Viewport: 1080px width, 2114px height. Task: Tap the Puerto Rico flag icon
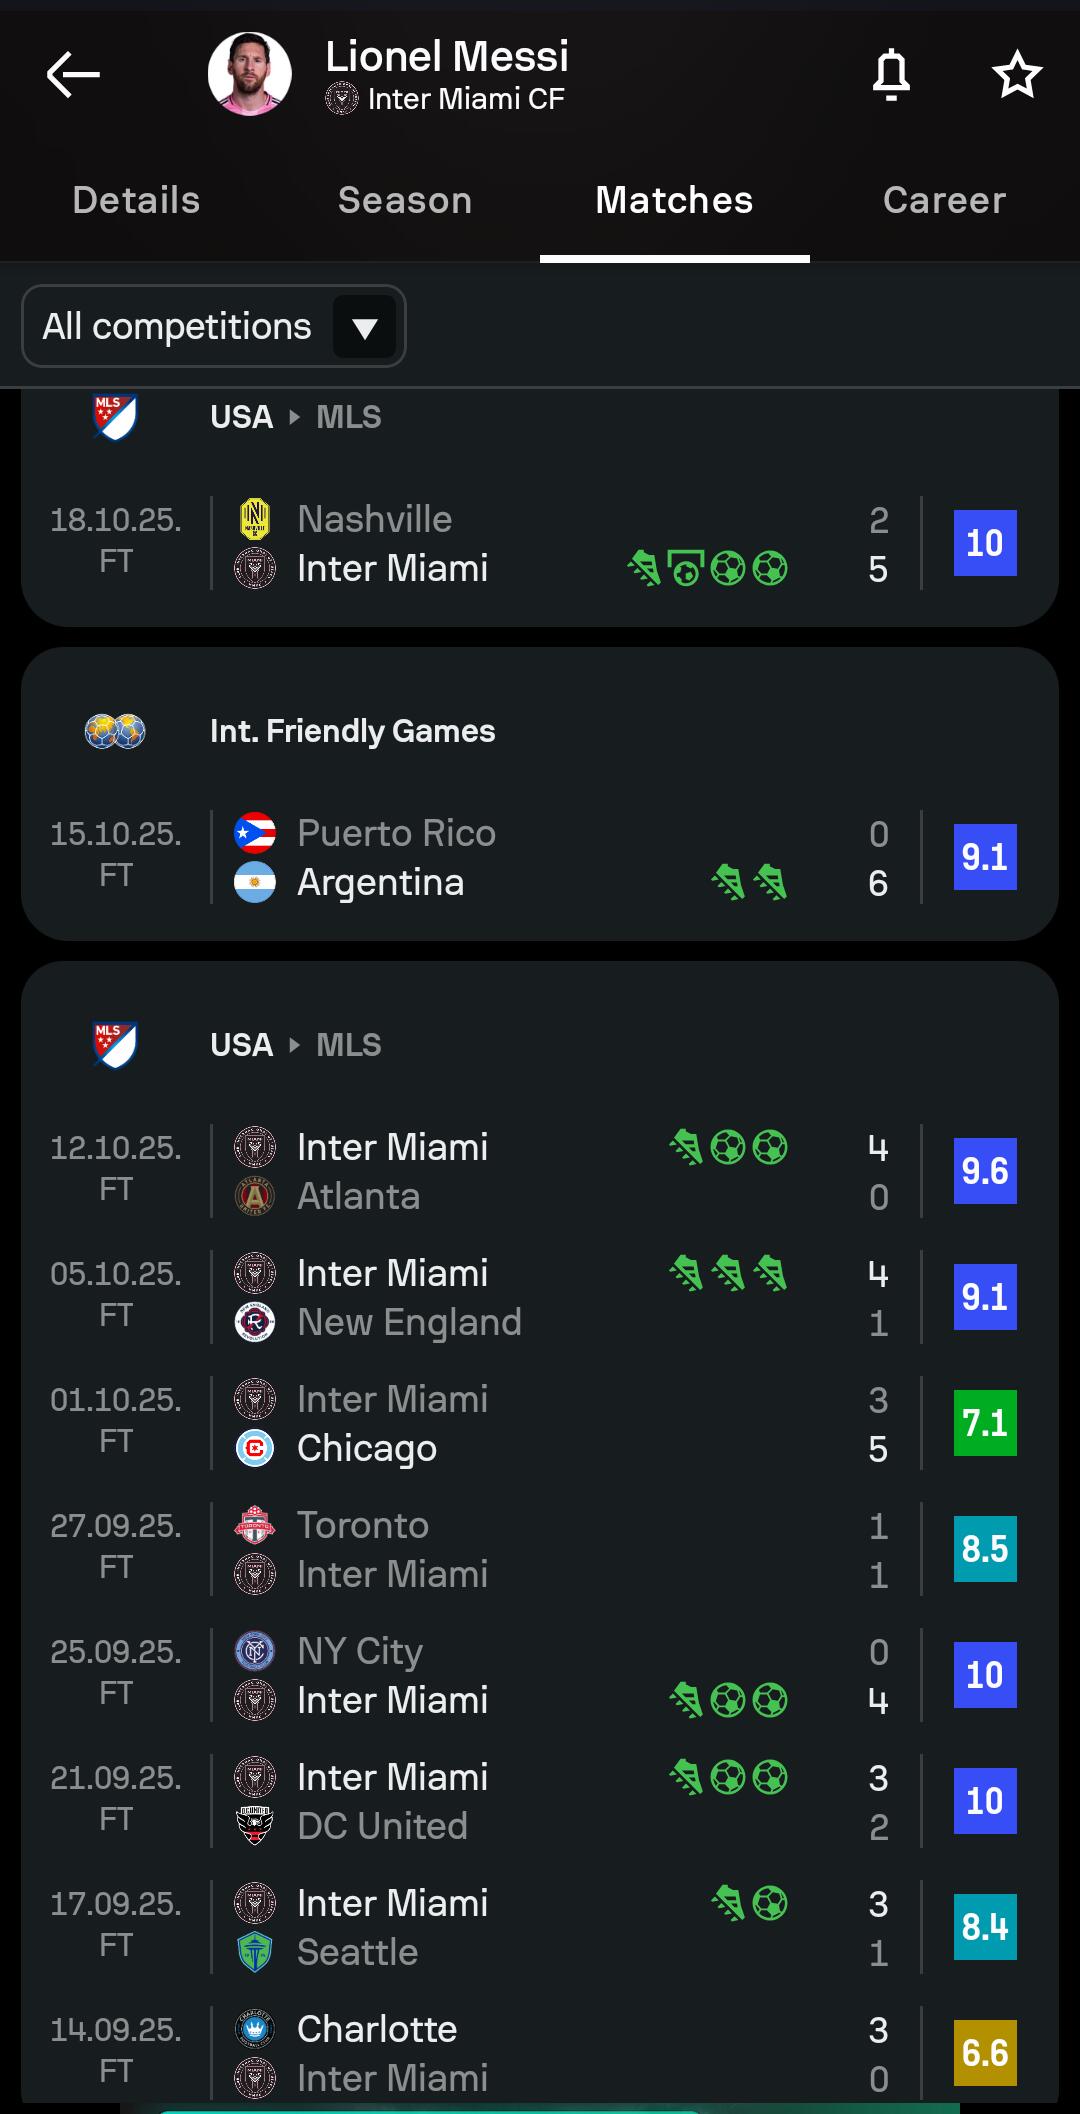click(x=255, y=833)
